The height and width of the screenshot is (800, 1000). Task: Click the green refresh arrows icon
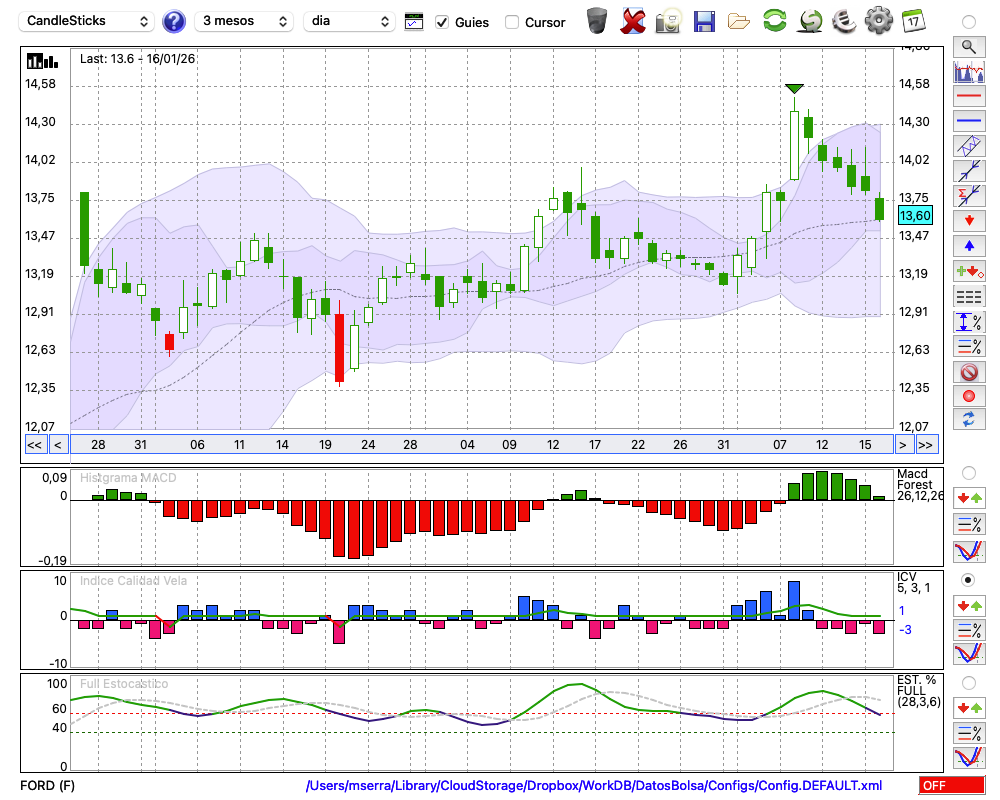tap(774, 20)
